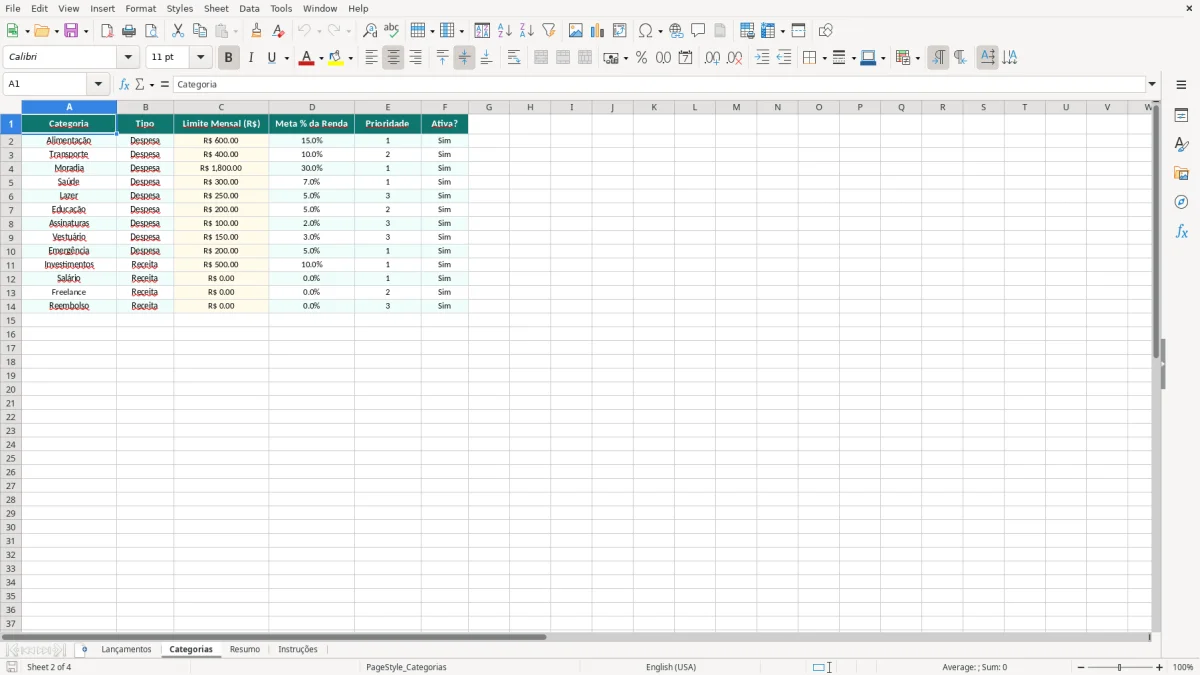Click the zoom slider handle
This screenshot has width=1200, height=675.
[x=1120, y=667]
